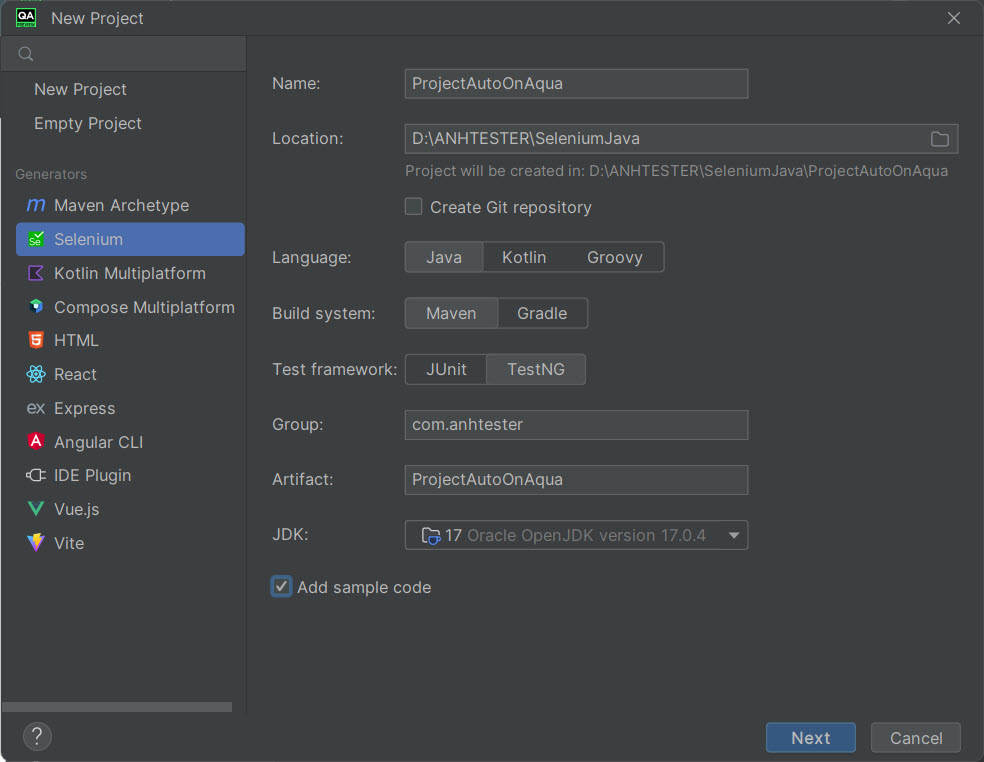Click the Next button
The width and height of the screenshot is (984, 762).
click(810, 738)
